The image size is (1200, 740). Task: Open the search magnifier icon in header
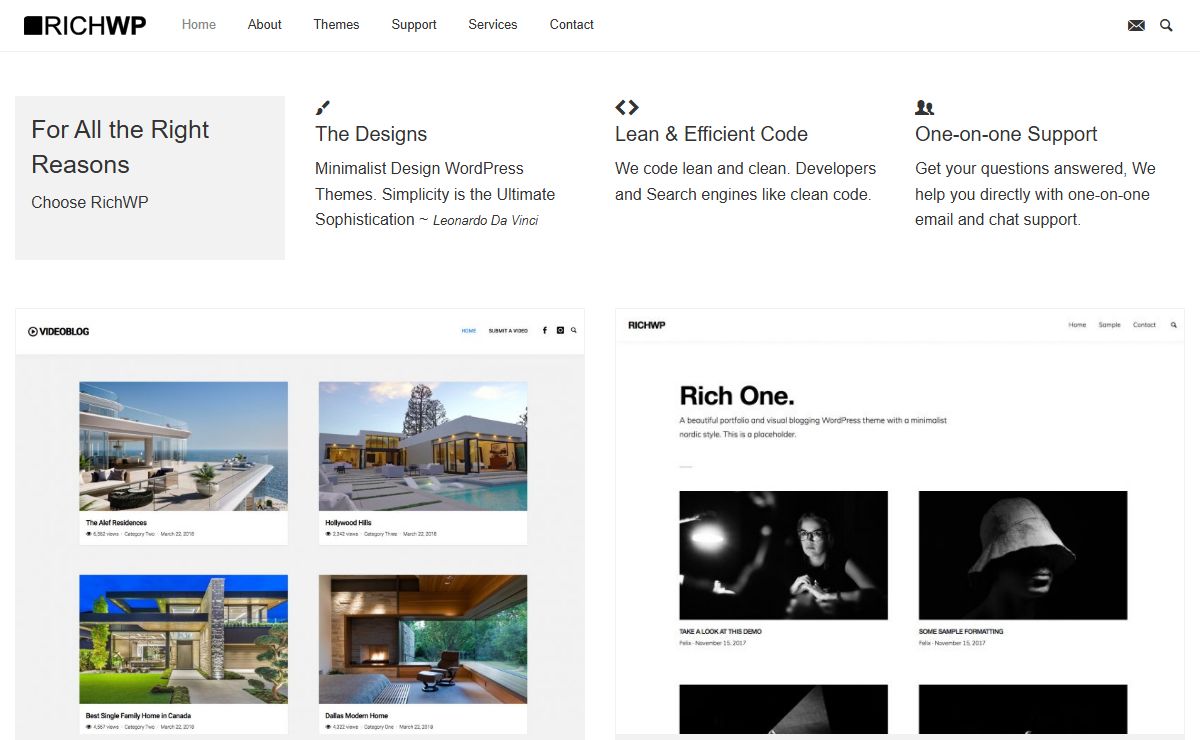[x=1166, y=25]
